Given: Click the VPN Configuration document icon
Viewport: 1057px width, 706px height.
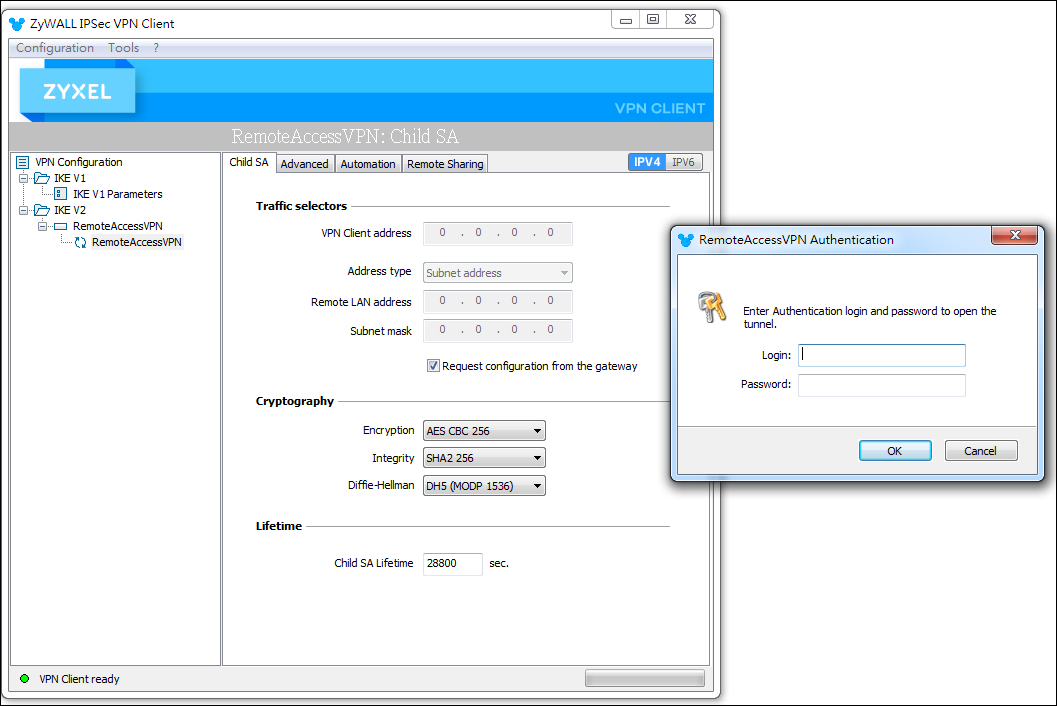Looking at the screenshot, I should pos(22,163).
